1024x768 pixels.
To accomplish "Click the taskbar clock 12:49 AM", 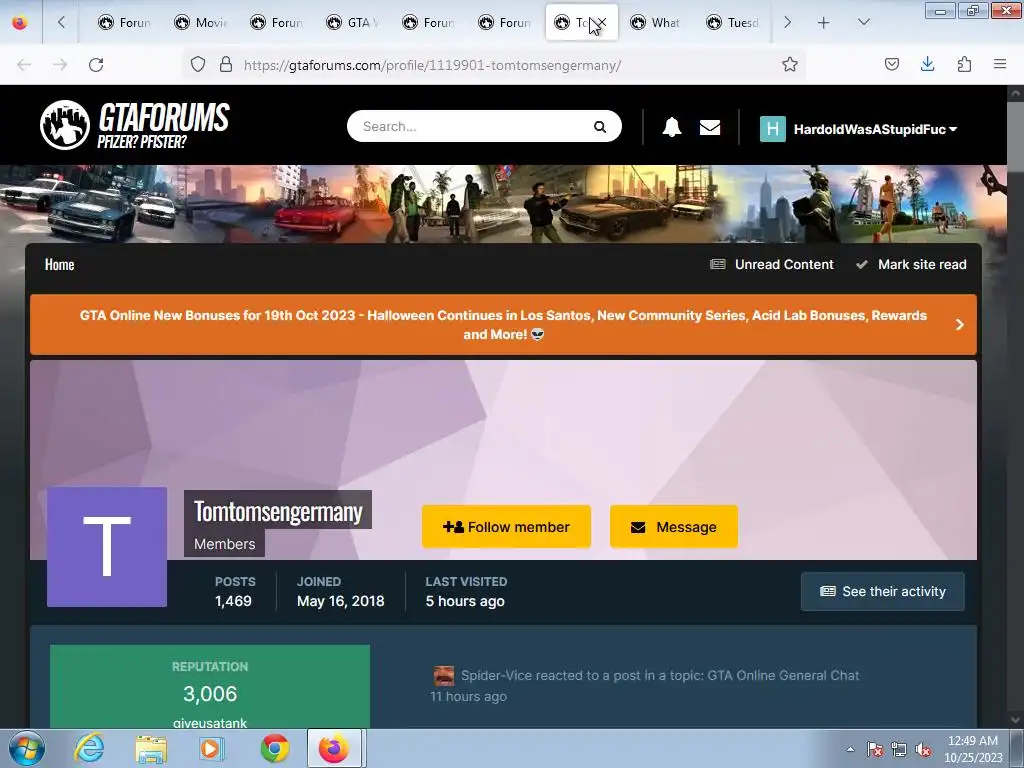I will tap(972, 741).
